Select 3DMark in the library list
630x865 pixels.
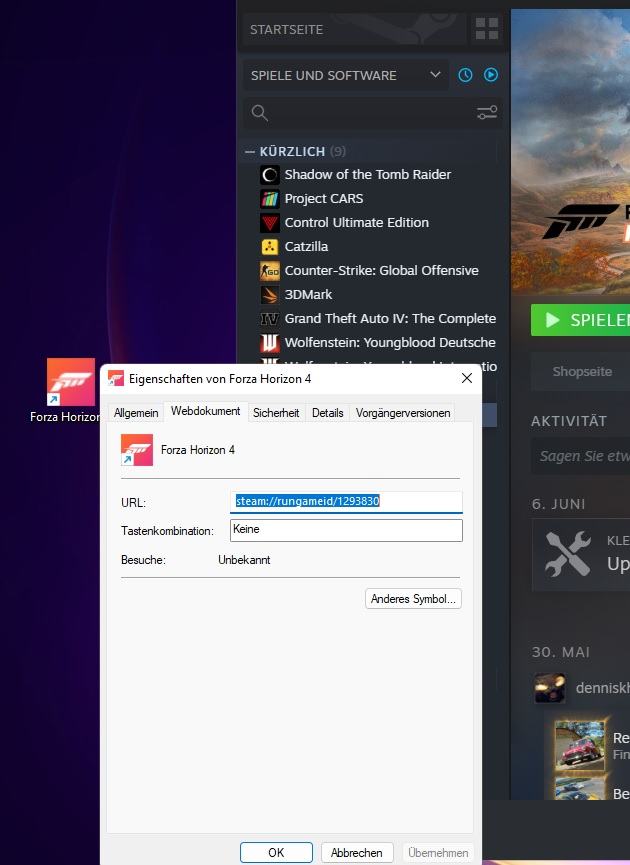coord(308,295)
